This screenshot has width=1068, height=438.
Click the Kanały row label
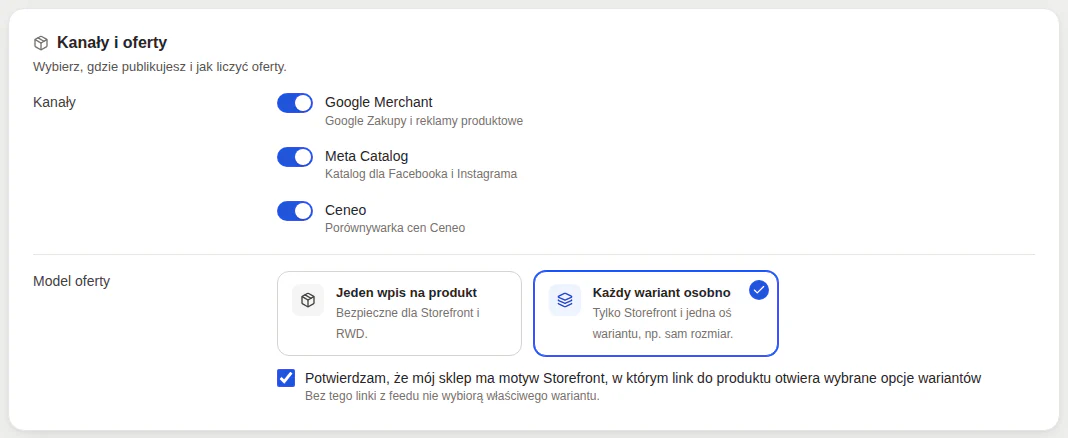[54, 102]
